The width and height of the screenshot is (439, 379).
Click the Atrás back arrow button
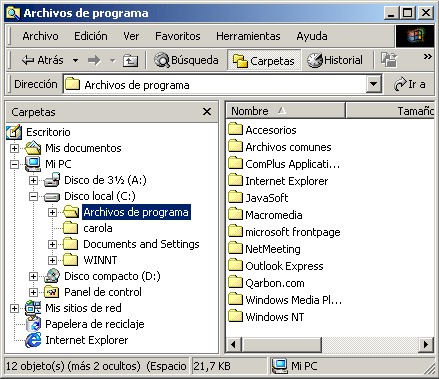(42, 60)
